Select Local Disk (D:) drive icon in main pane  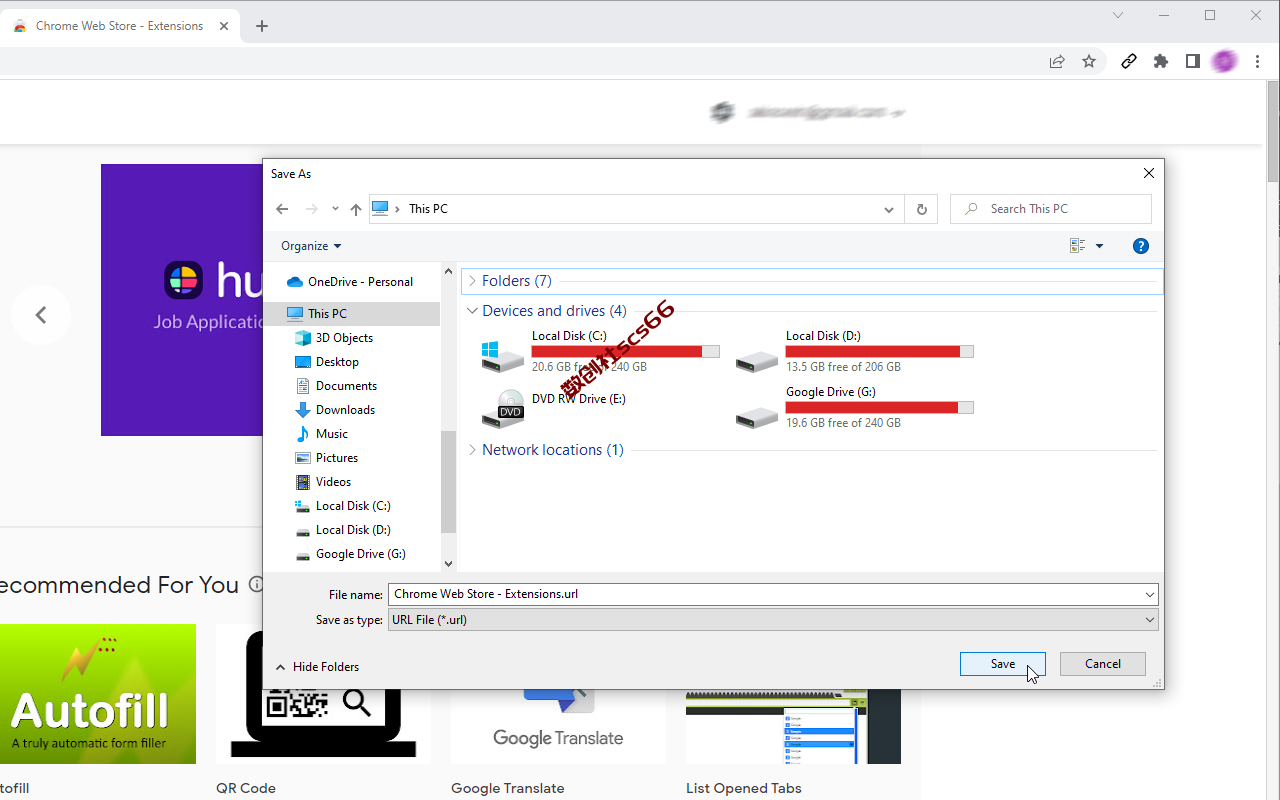[x=757, y=360]
